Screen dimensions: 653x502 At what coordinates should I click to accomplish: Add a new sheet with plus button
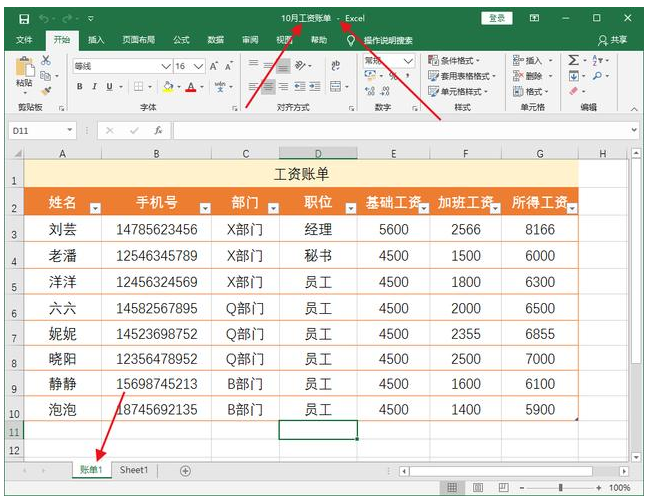click(185, 470)
